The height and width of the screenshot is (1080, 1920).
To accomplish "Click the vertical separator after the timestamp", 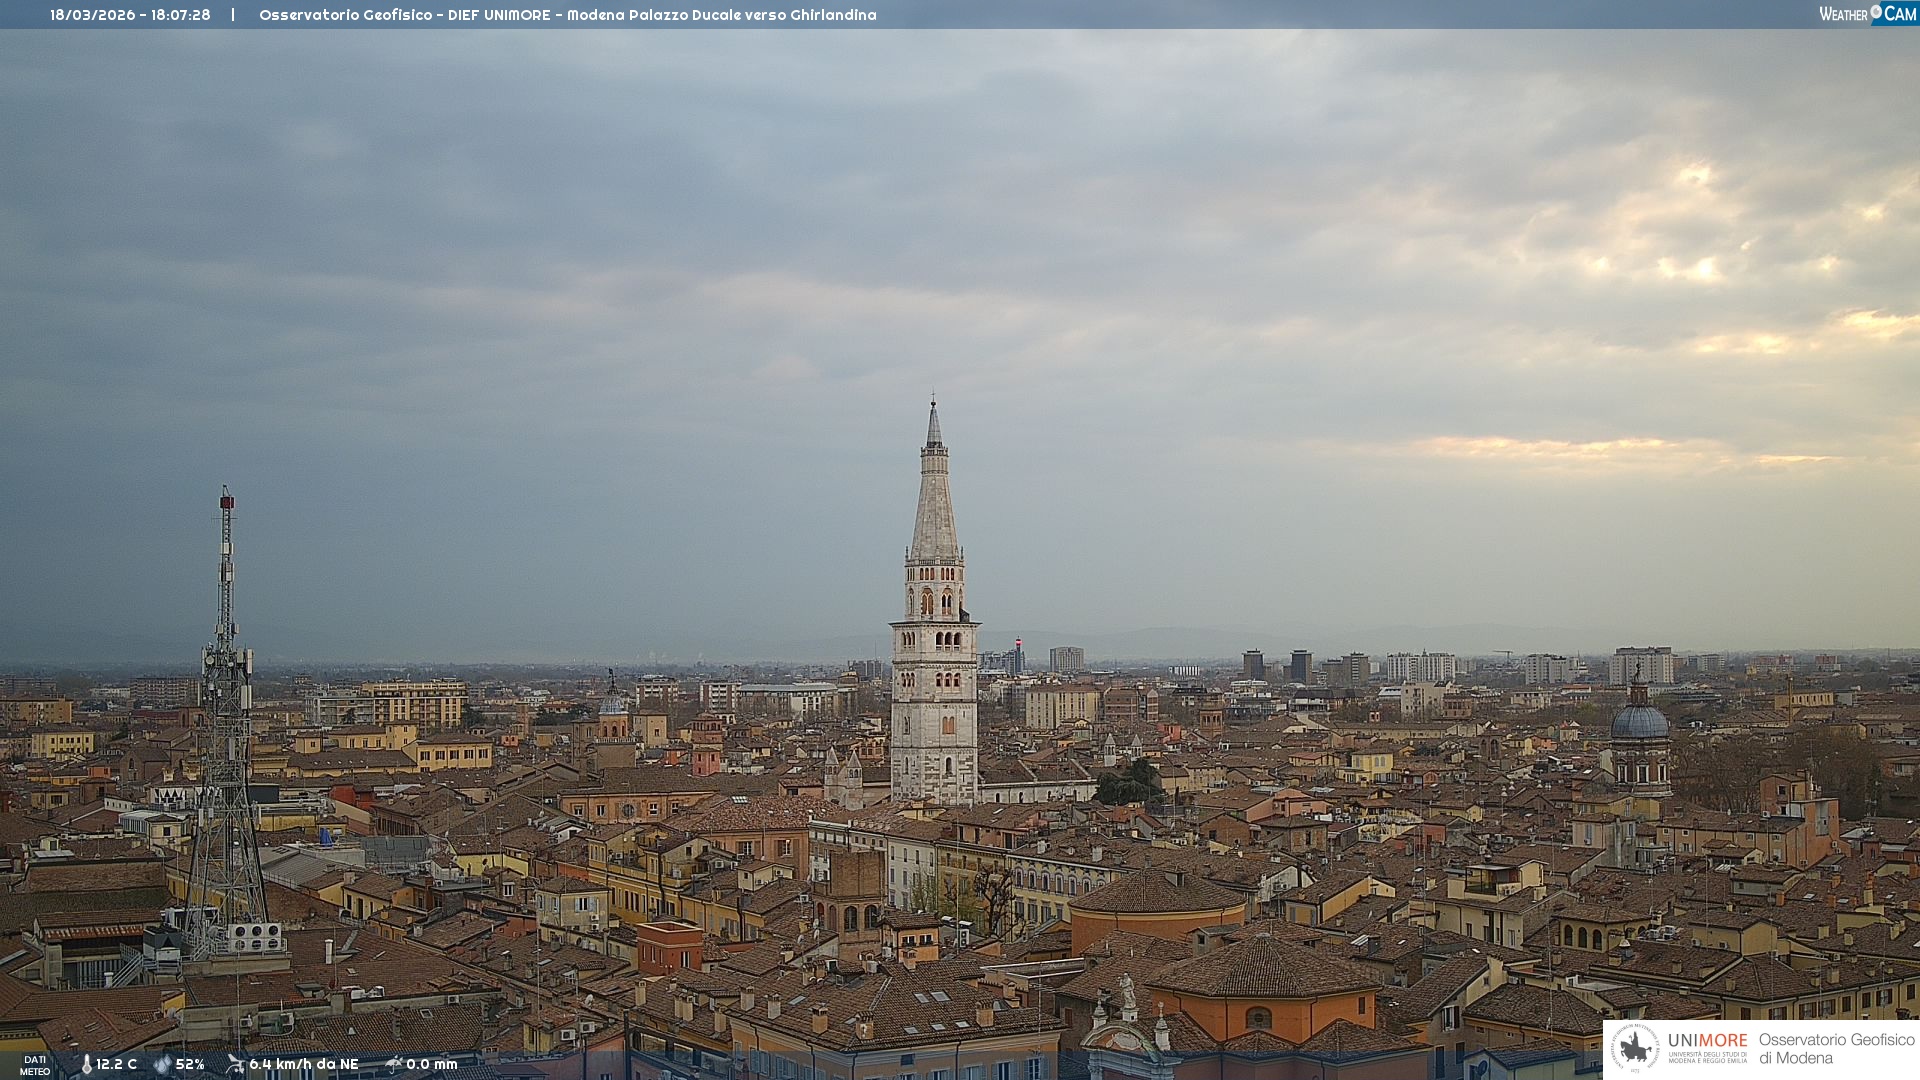I will pos(233,15).
